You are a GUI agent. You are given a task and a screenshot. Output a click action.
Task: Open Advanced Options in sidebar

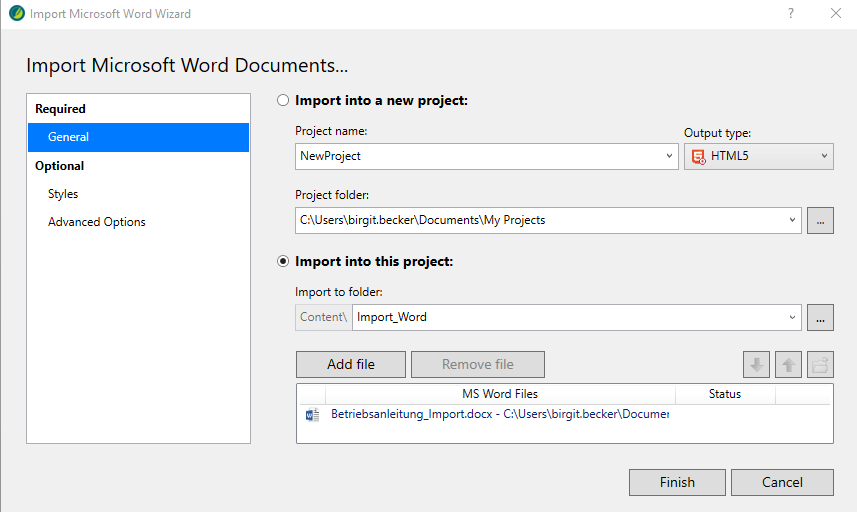tap(97, 222)
